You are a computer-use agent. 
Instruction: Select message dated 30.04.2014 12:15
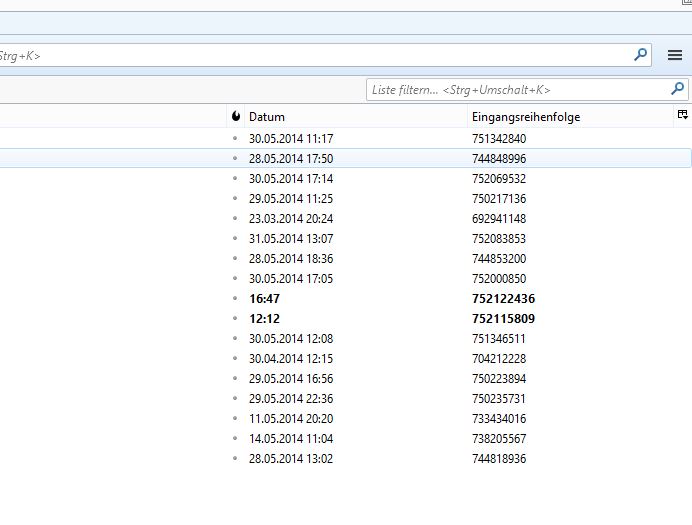tap(291, 359)
